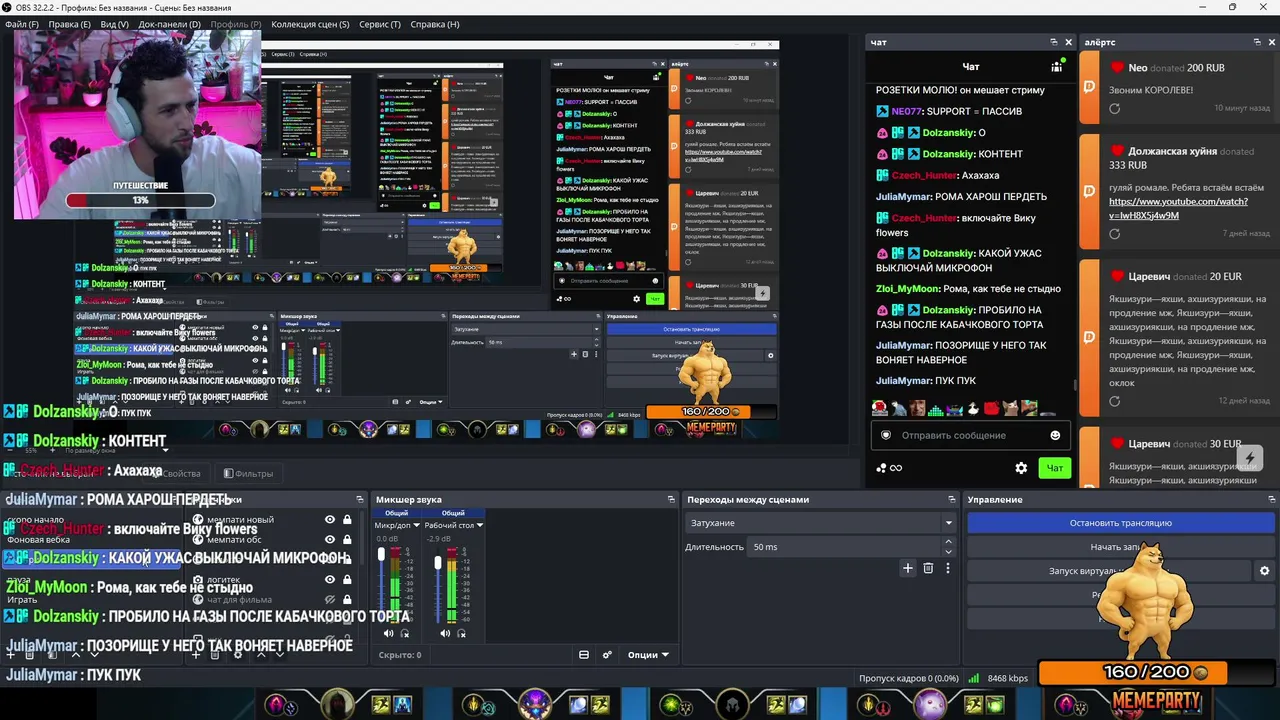Open the Коллекция сцен (S) menu
1280x720 pixels.
310,24
